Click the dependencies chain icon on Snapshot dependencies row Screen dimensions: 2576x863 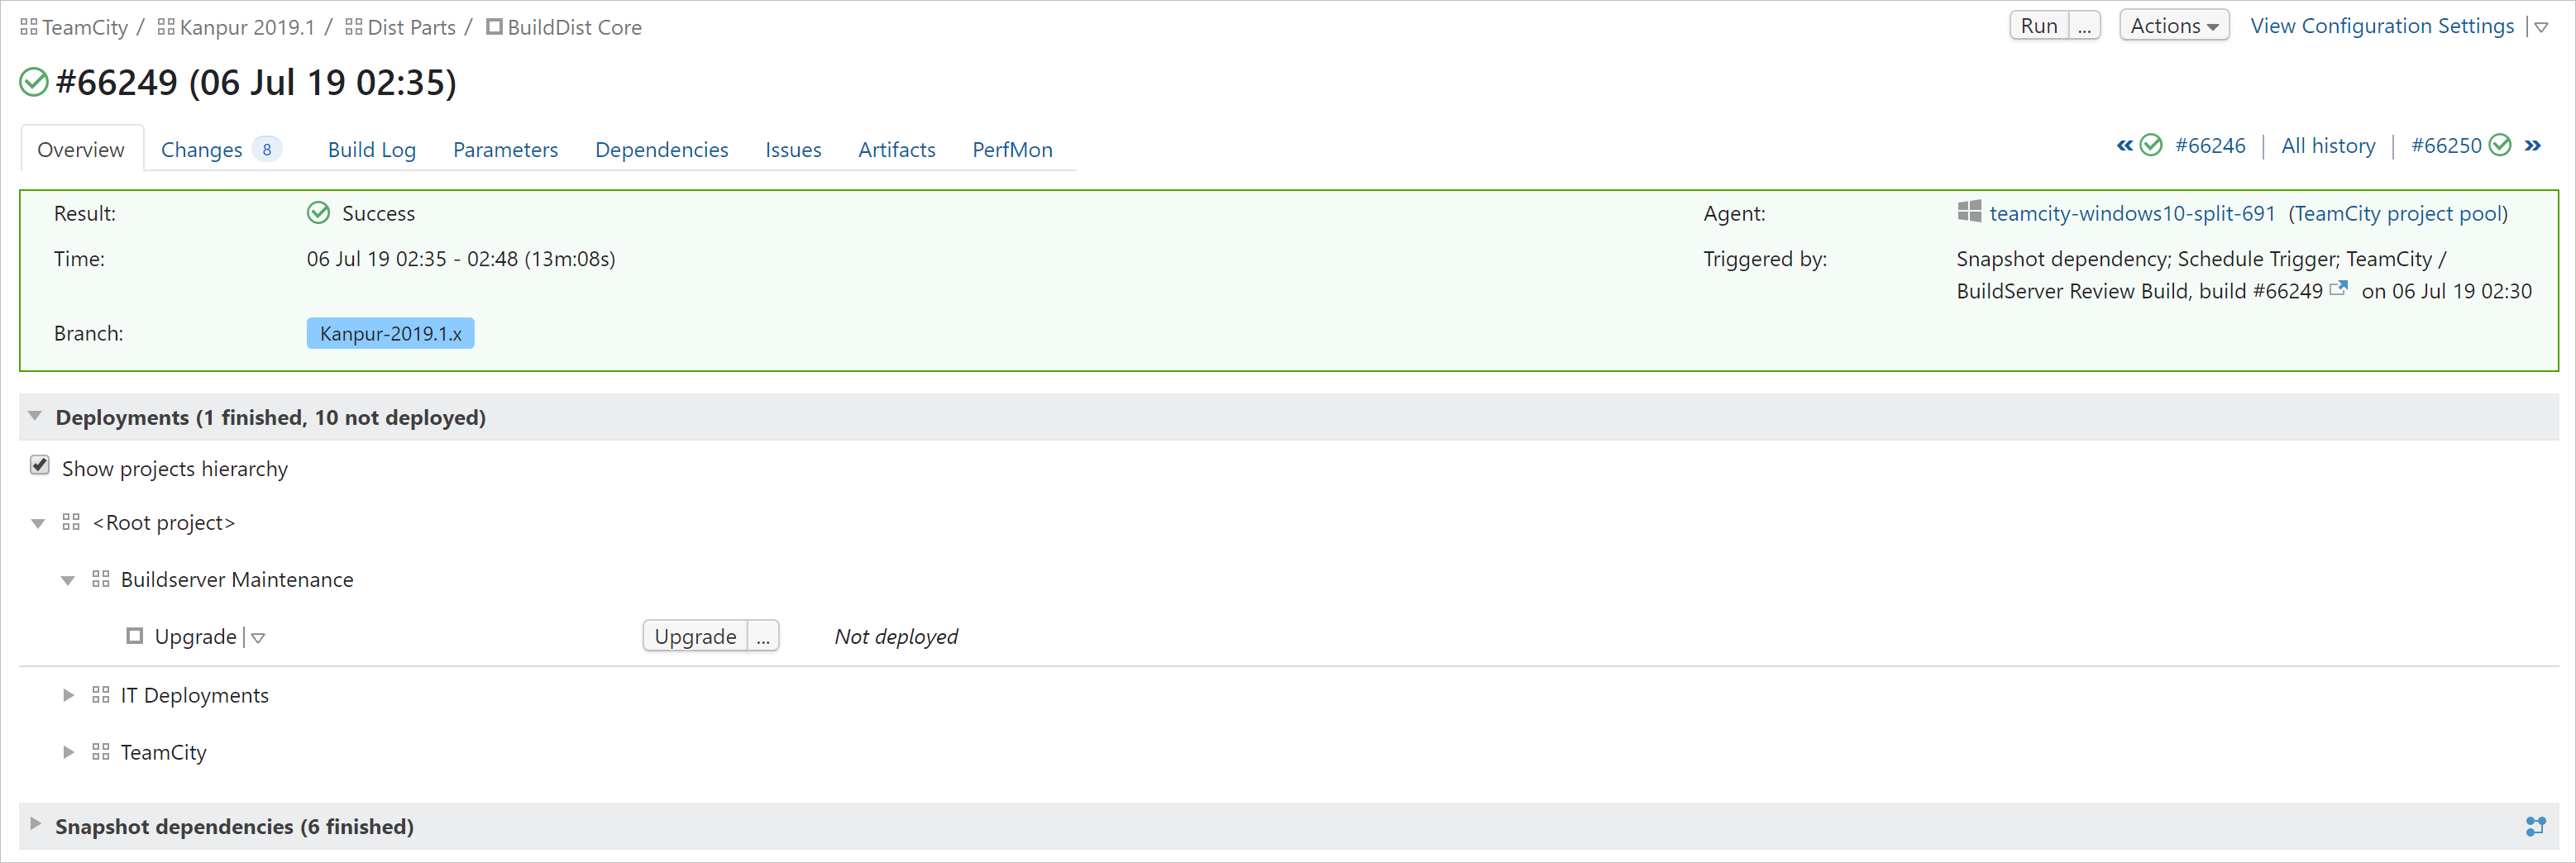point(2536,827)
